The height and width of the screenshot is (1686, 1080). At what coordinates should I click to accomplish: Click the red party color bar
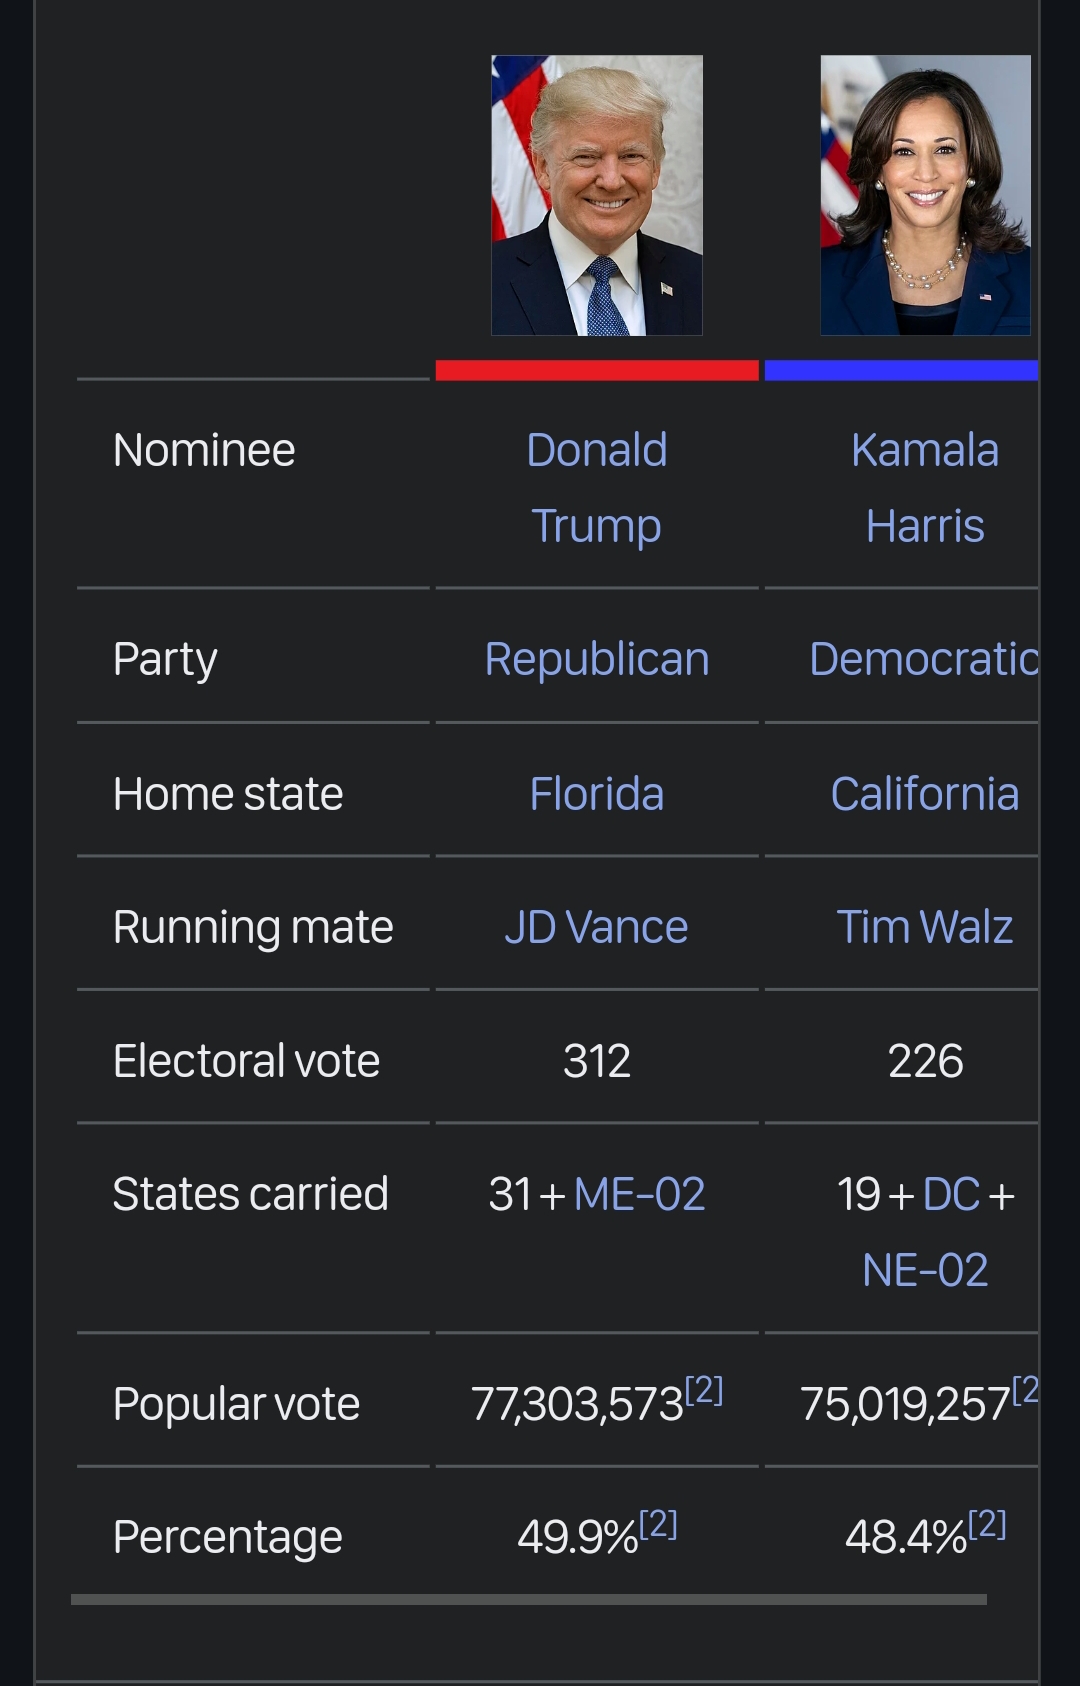click(597, 370)
